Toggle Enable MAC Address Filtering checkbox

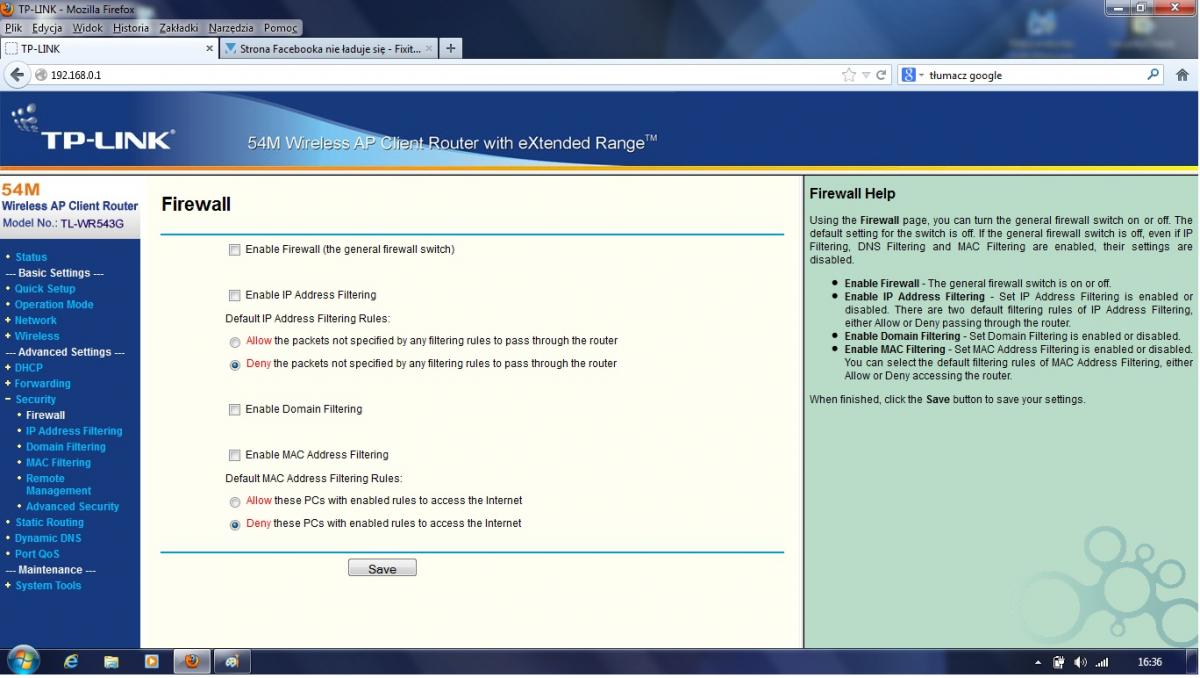coord(235,455)
